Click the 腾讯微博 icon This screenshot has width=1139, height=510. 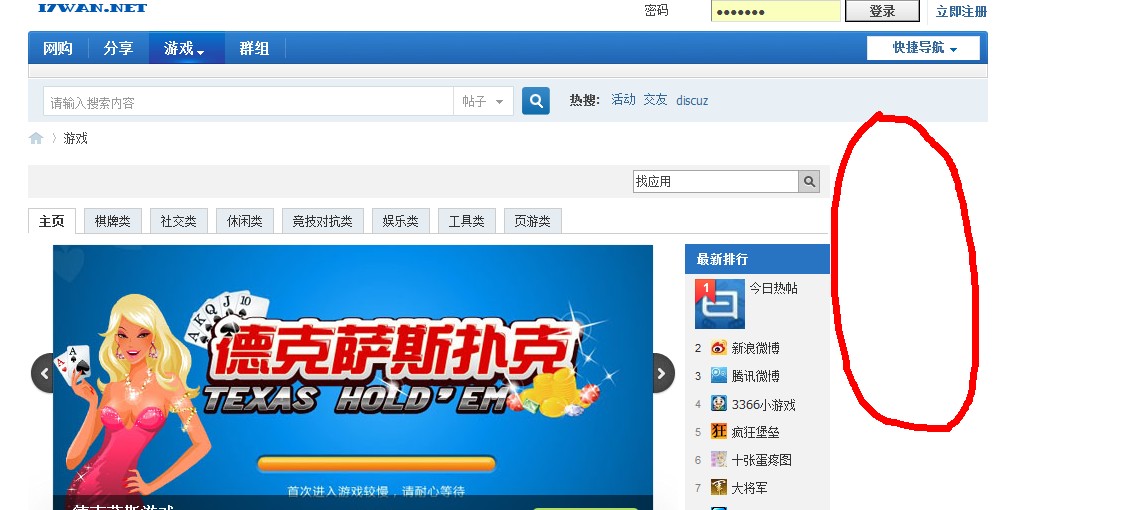pyautogui.click(x=718, y=376)
